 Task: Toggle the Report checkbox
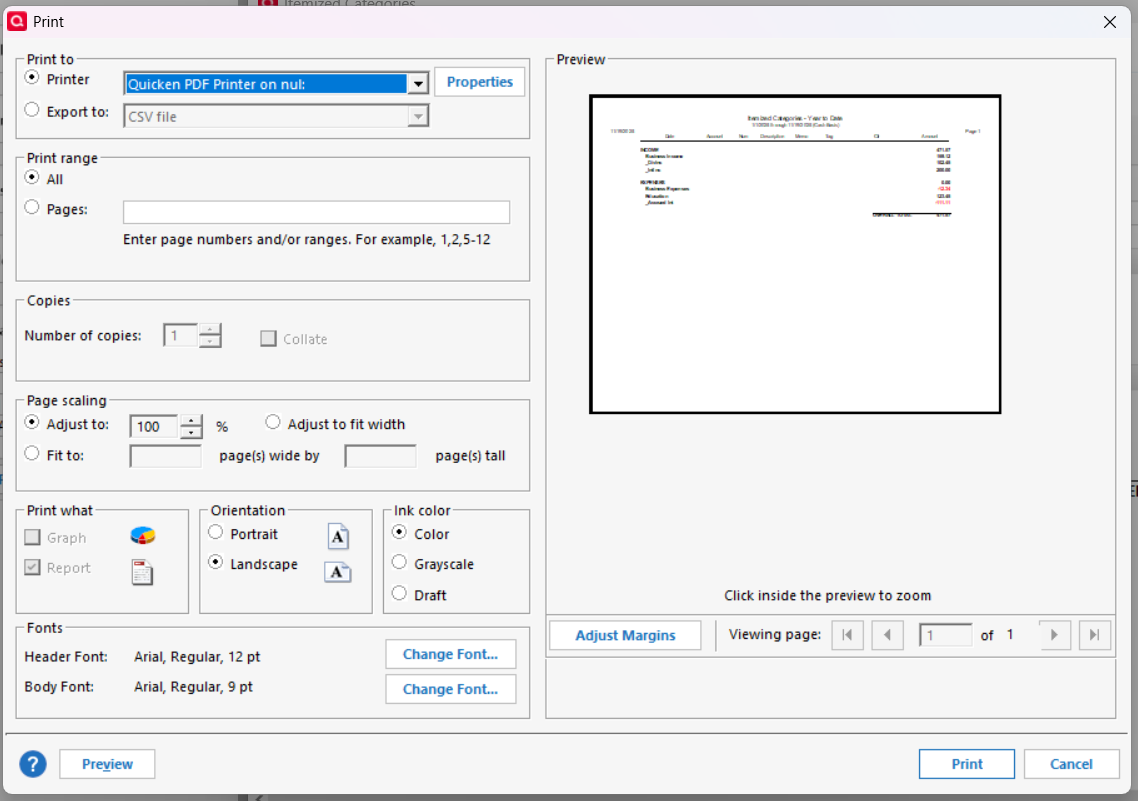tap(32, 567)
